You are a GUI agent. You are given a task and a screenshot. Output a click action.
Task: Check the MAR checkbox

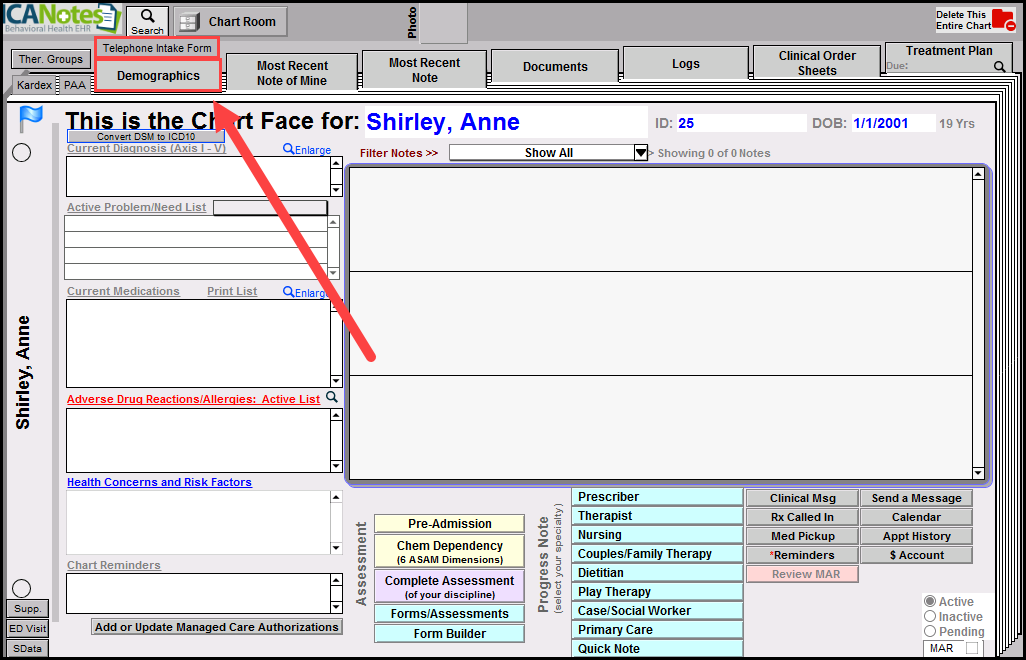[x=972, y=648]
